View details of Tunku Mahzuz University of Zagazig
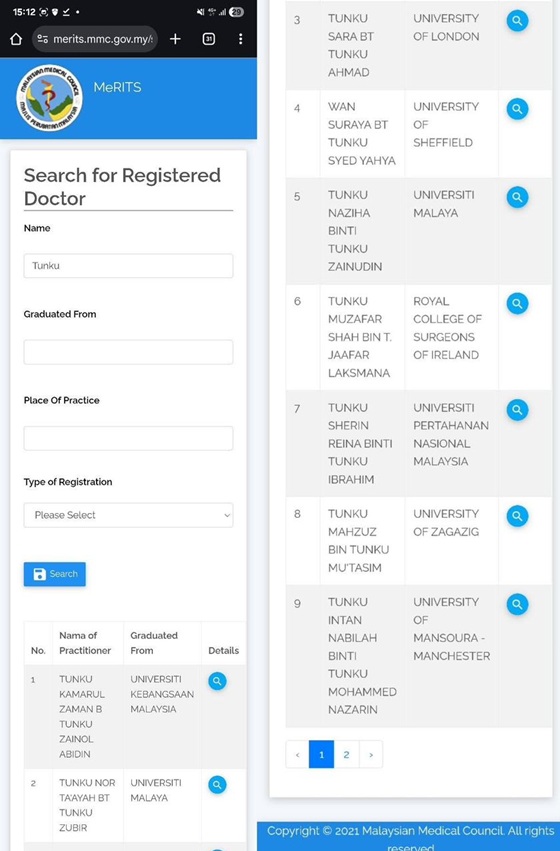Viewport: 560px width, 851px height. point(517,516)
